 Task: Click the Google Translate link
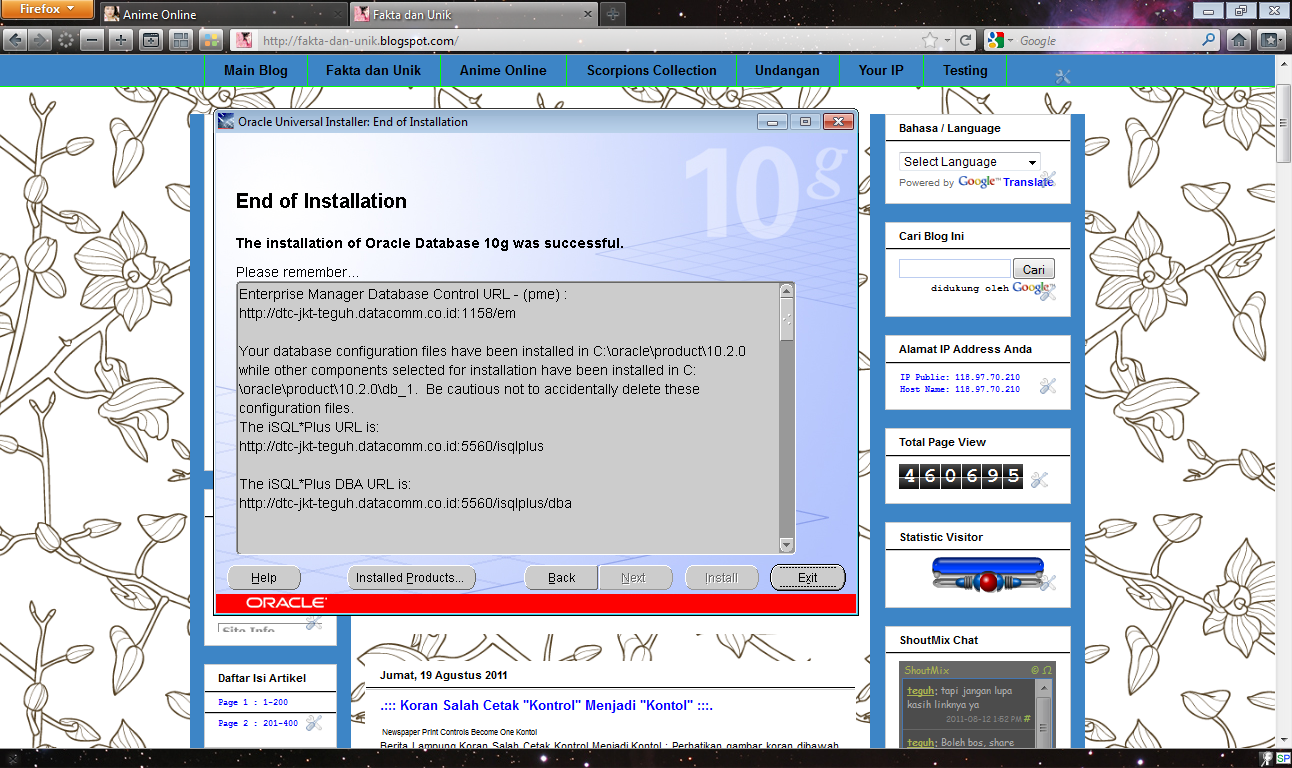(1028, 182)
